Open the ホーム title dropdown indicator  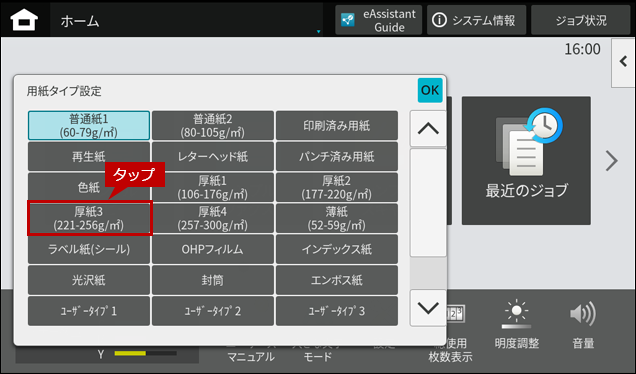click(x=318, y=31)
